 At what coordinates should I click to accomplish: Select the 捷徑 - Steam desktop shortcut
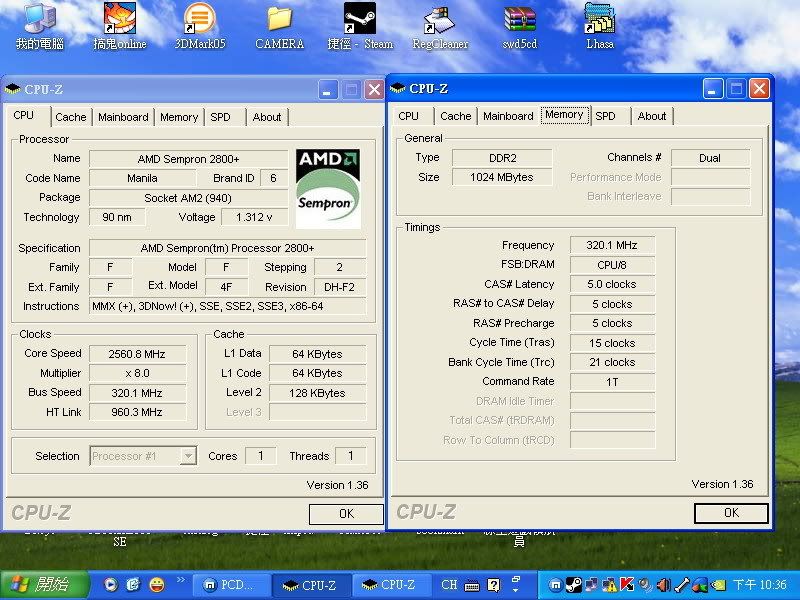click(360, 27)
